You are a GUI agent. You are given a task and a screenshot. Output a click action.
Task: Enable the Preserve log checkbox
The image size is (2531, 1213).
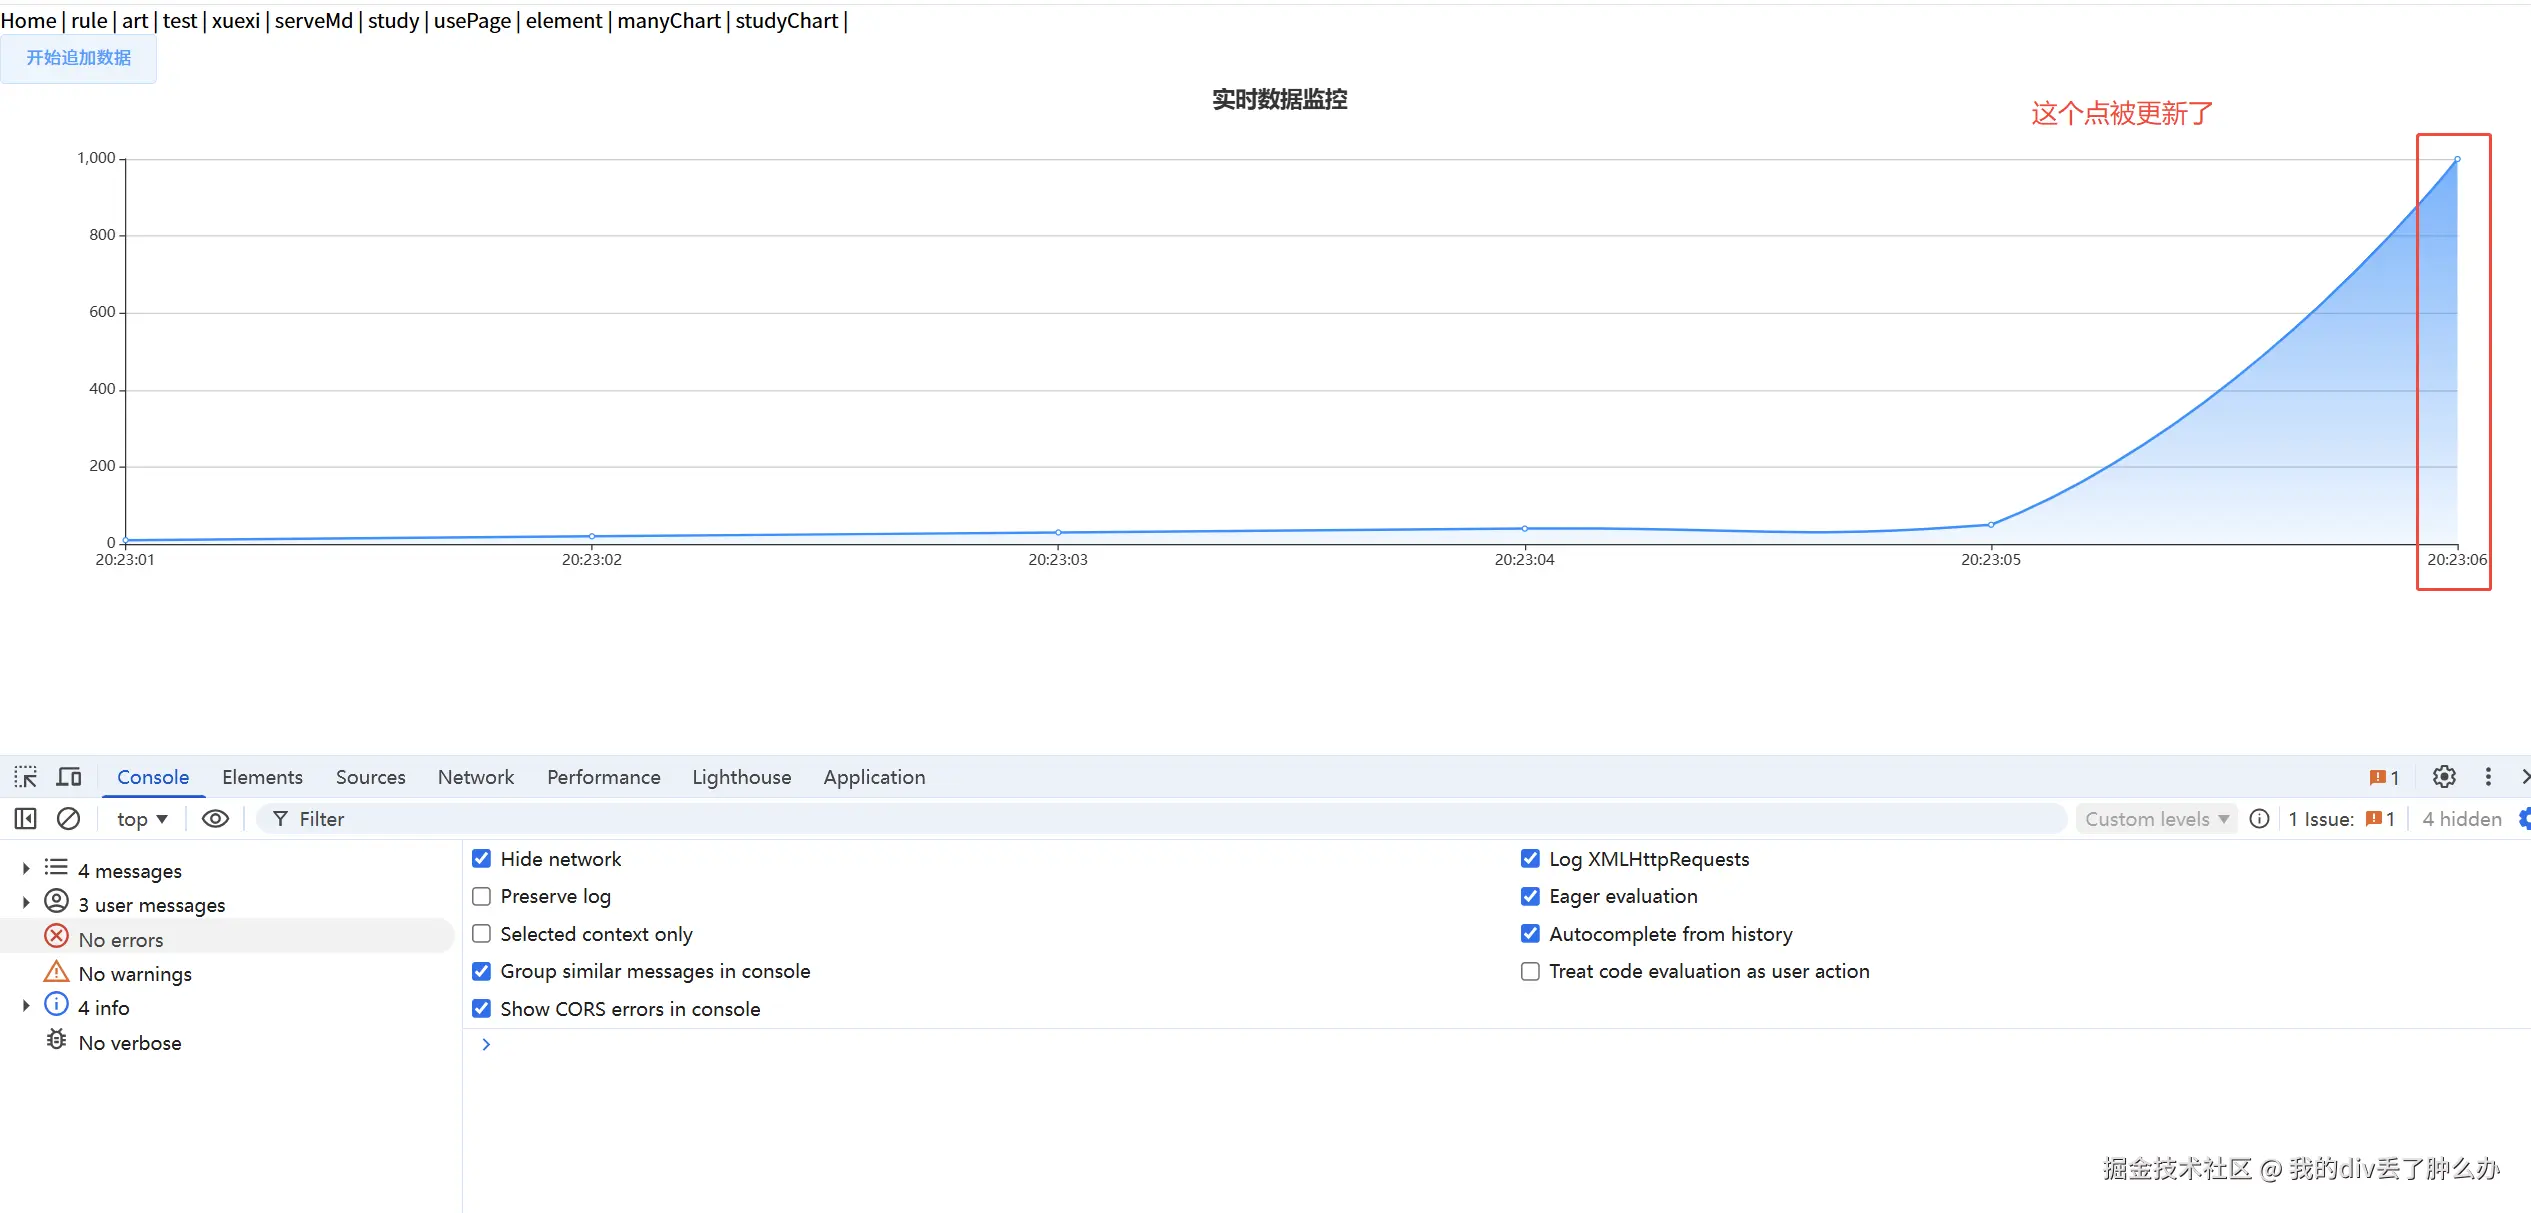tap(481, 896)
